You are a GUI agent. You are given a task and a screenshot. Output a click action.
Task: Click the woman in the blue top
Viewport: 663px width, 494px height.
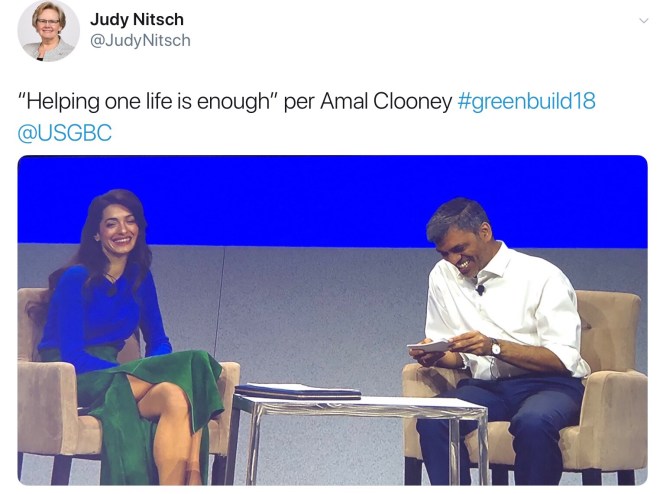tap(110, 300)
